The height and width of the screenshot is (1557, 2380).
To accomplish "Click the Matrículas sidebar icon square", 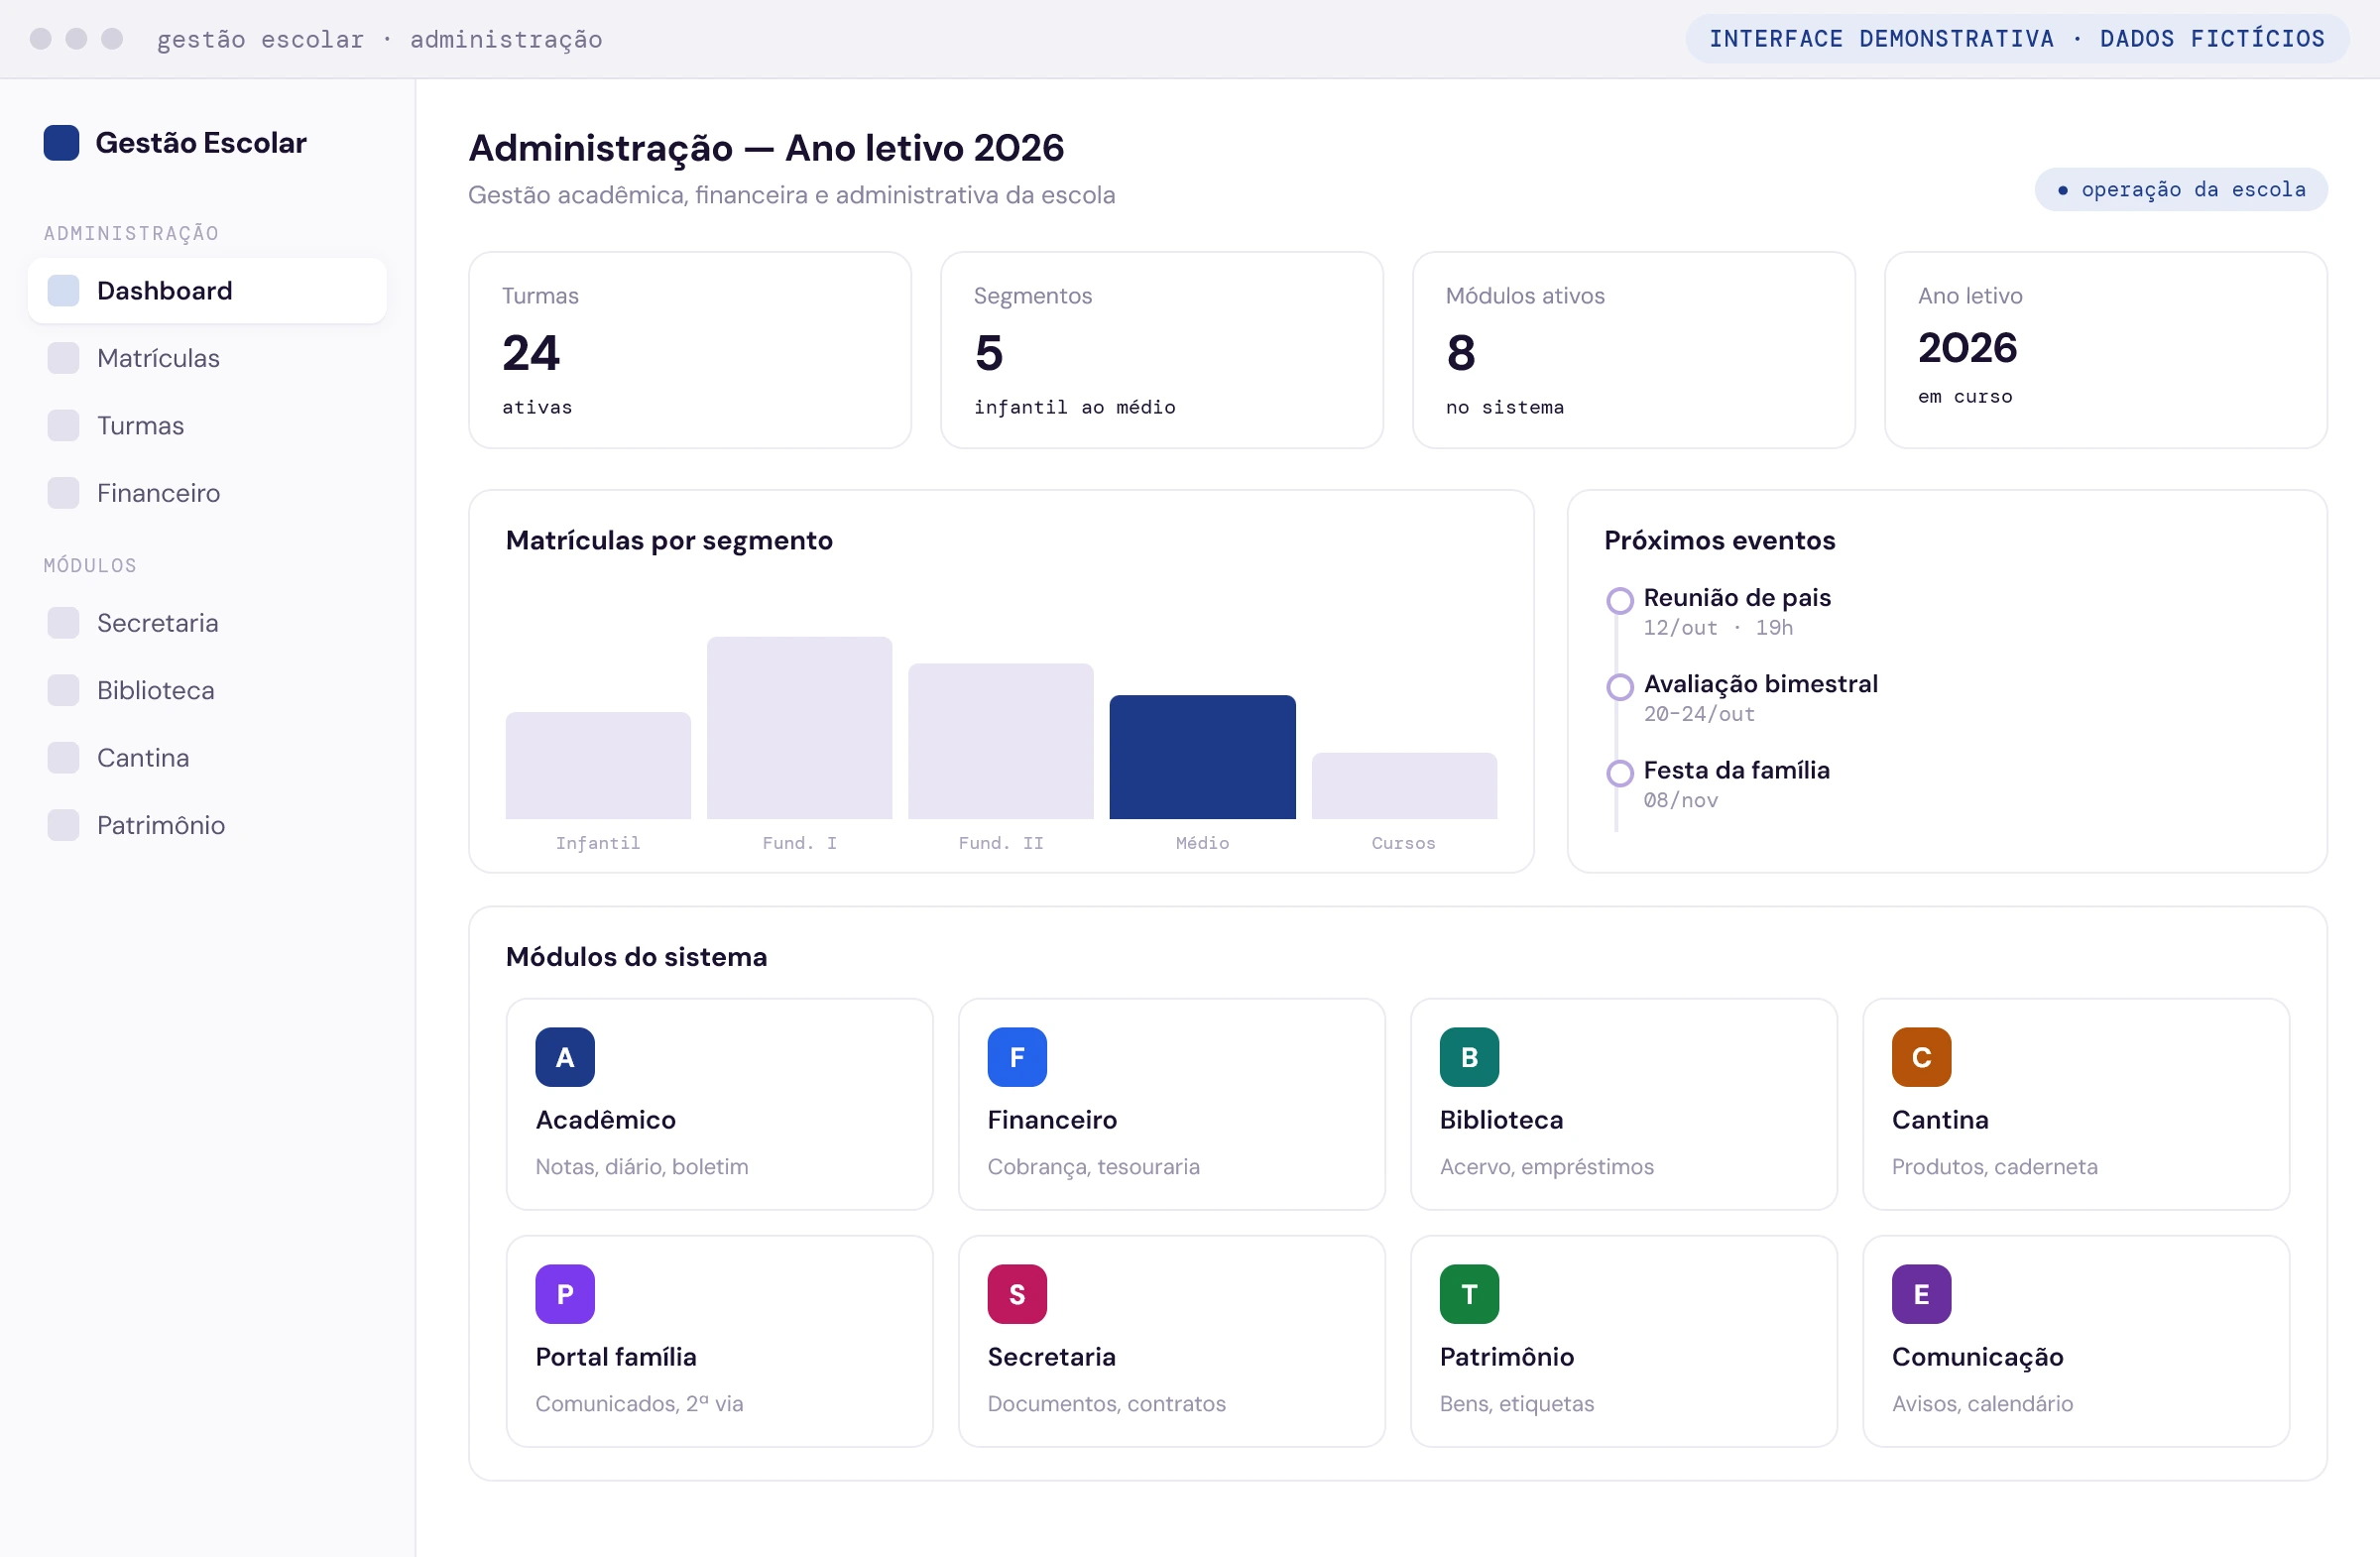I will coord(63,358).
